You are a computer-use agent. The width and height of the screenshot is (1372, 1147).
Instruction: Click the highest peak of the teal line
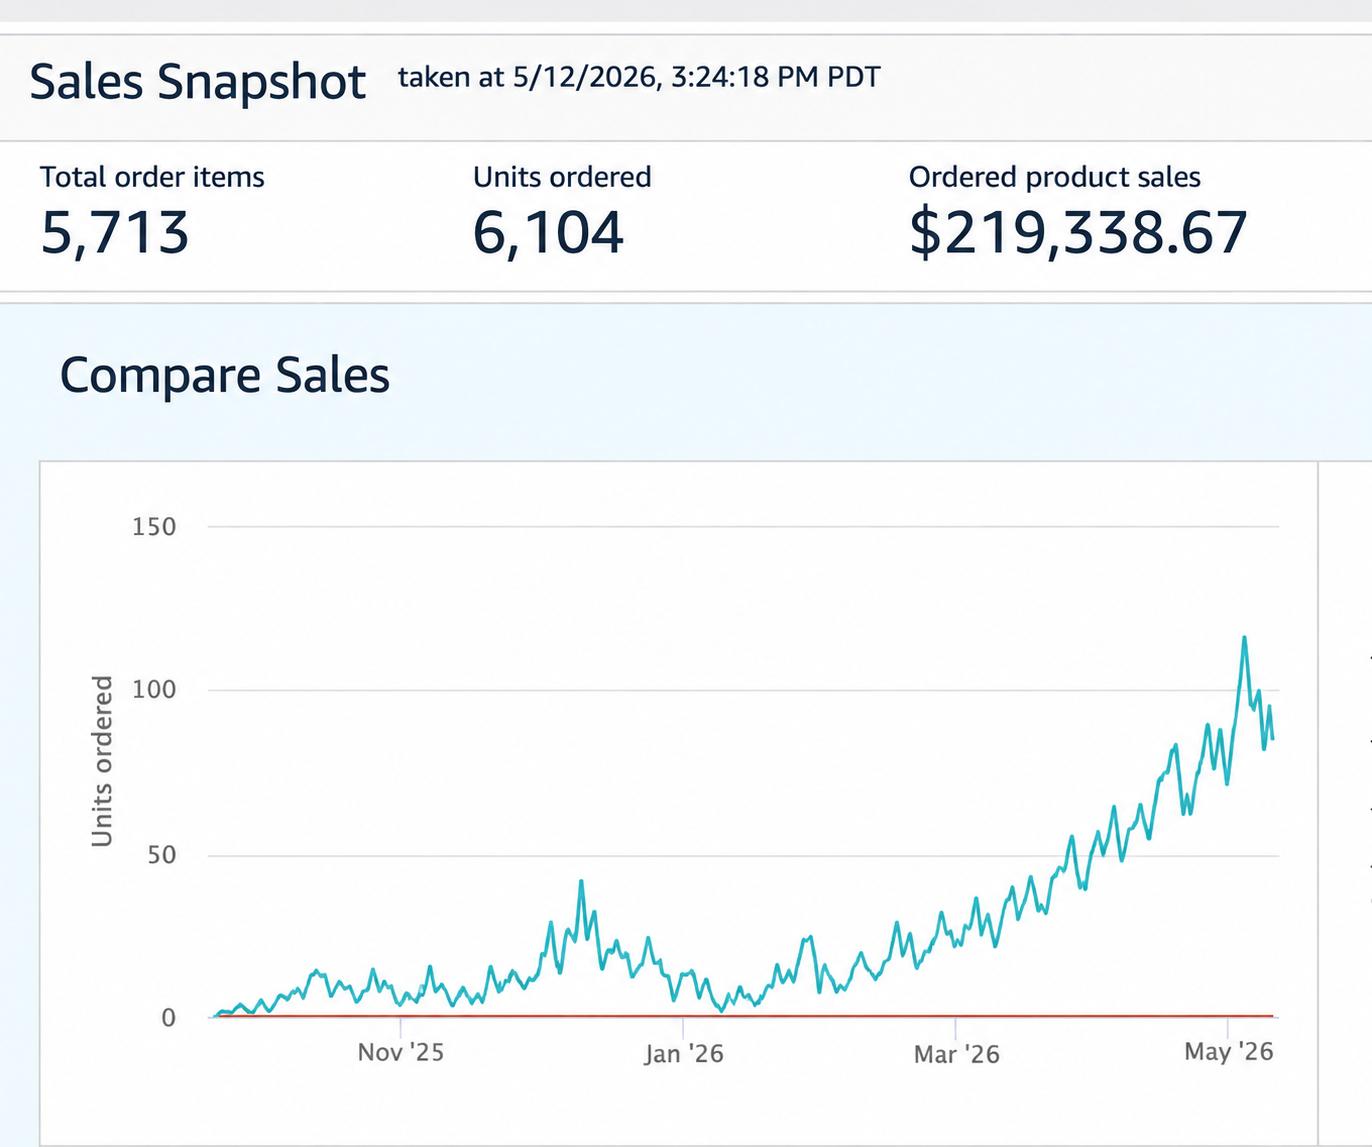point(1244,638)
